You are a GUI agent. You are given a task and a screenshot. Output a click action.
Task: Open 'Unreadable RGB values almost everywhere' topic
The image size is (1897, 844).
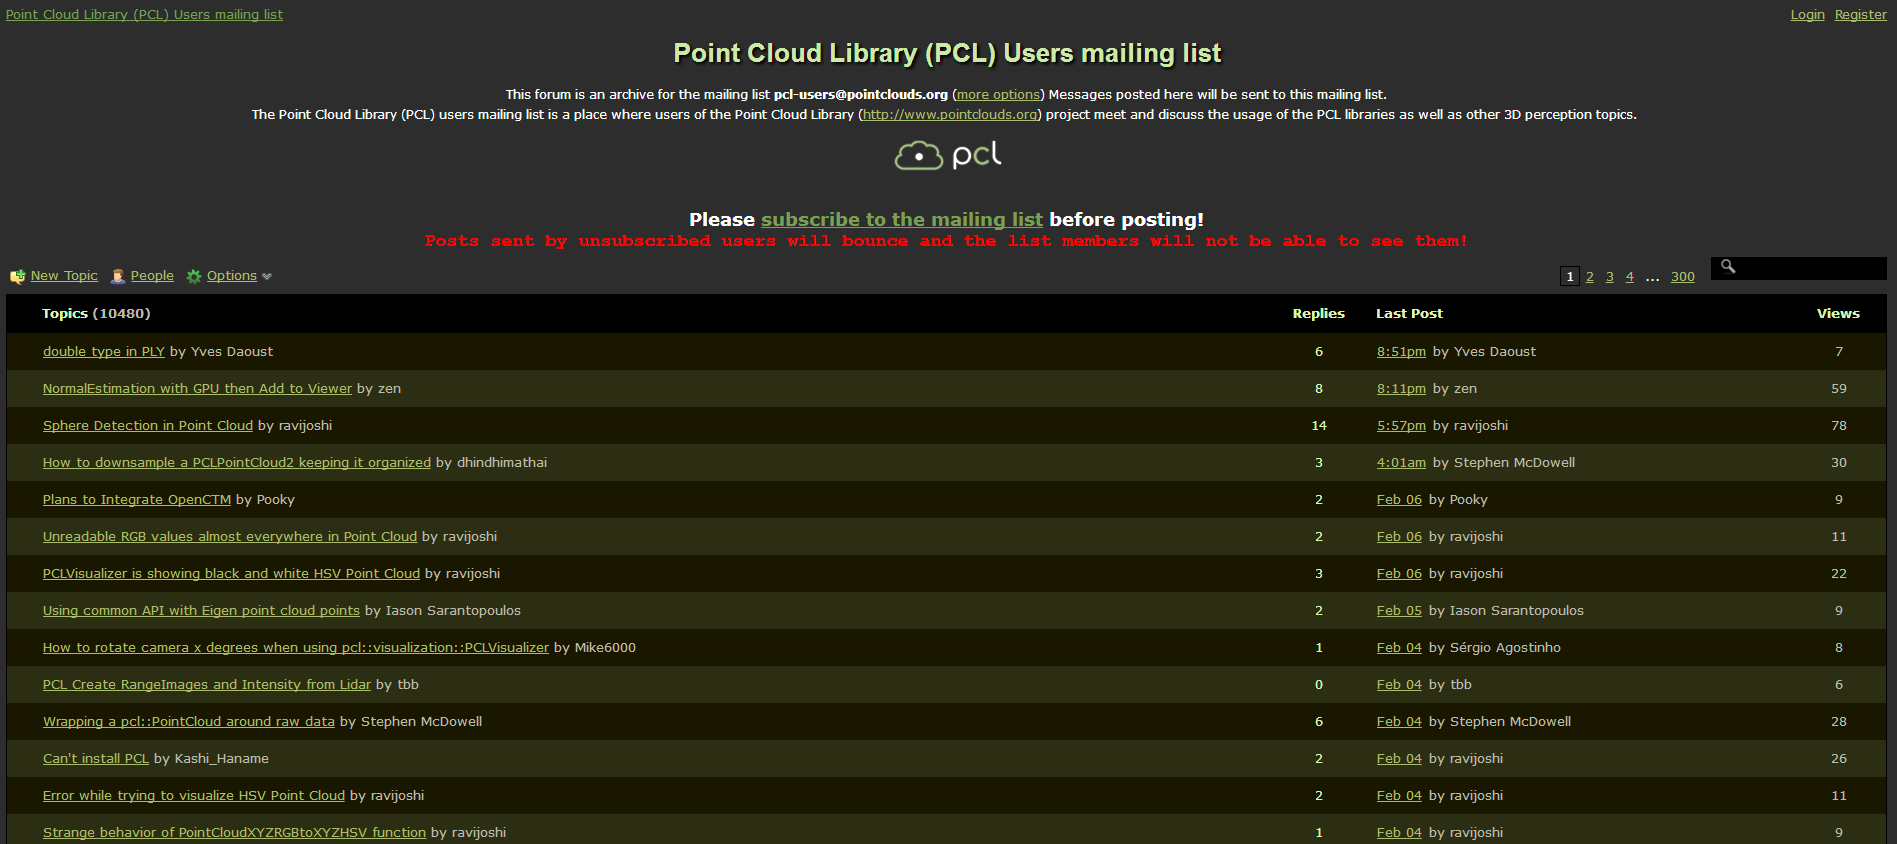[230, 537]
